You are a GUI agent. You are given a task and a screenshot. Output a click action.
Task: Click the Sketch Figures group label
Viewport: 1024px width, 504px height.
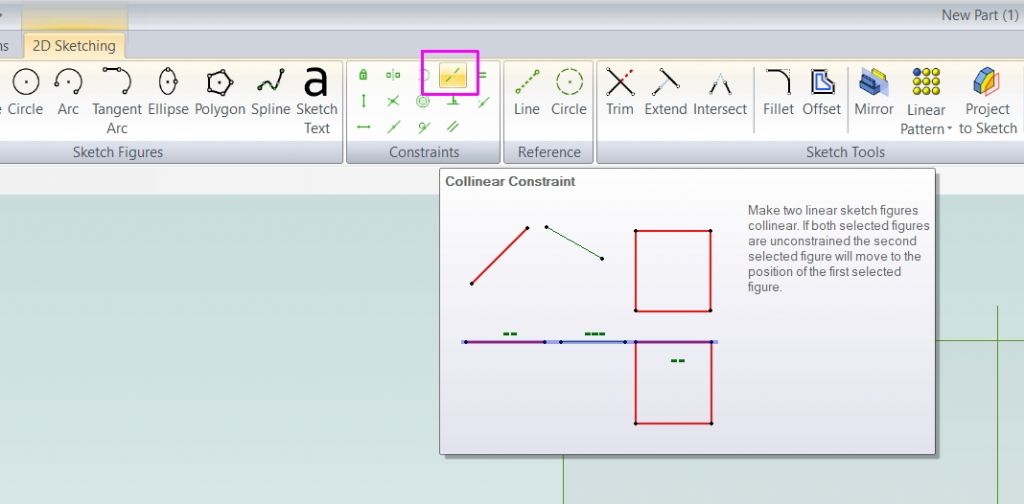tap(118, 152)
